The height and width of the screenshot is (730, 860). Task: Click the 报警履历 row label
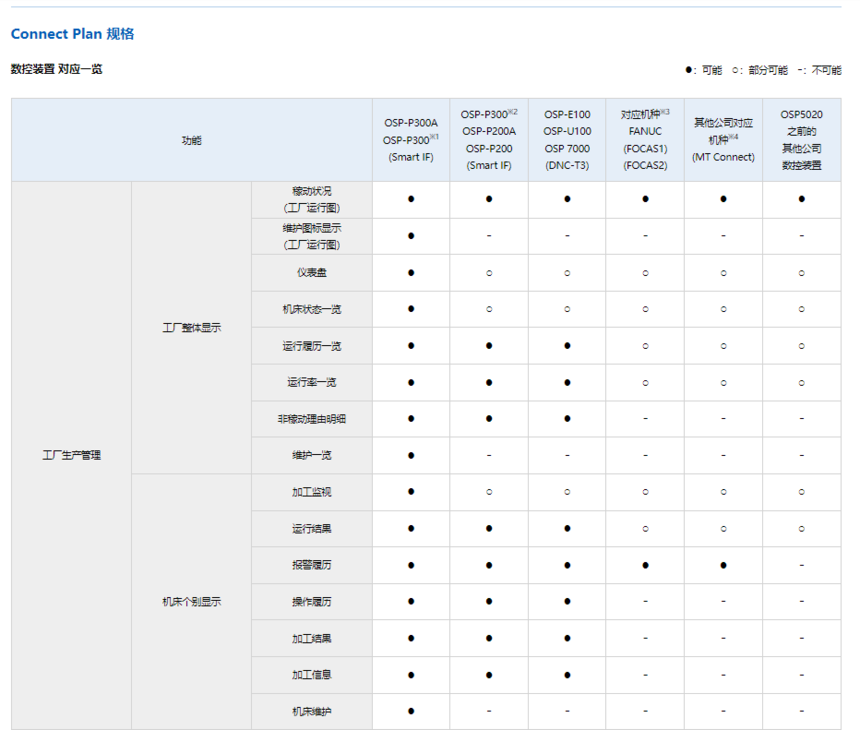[311, 565]
